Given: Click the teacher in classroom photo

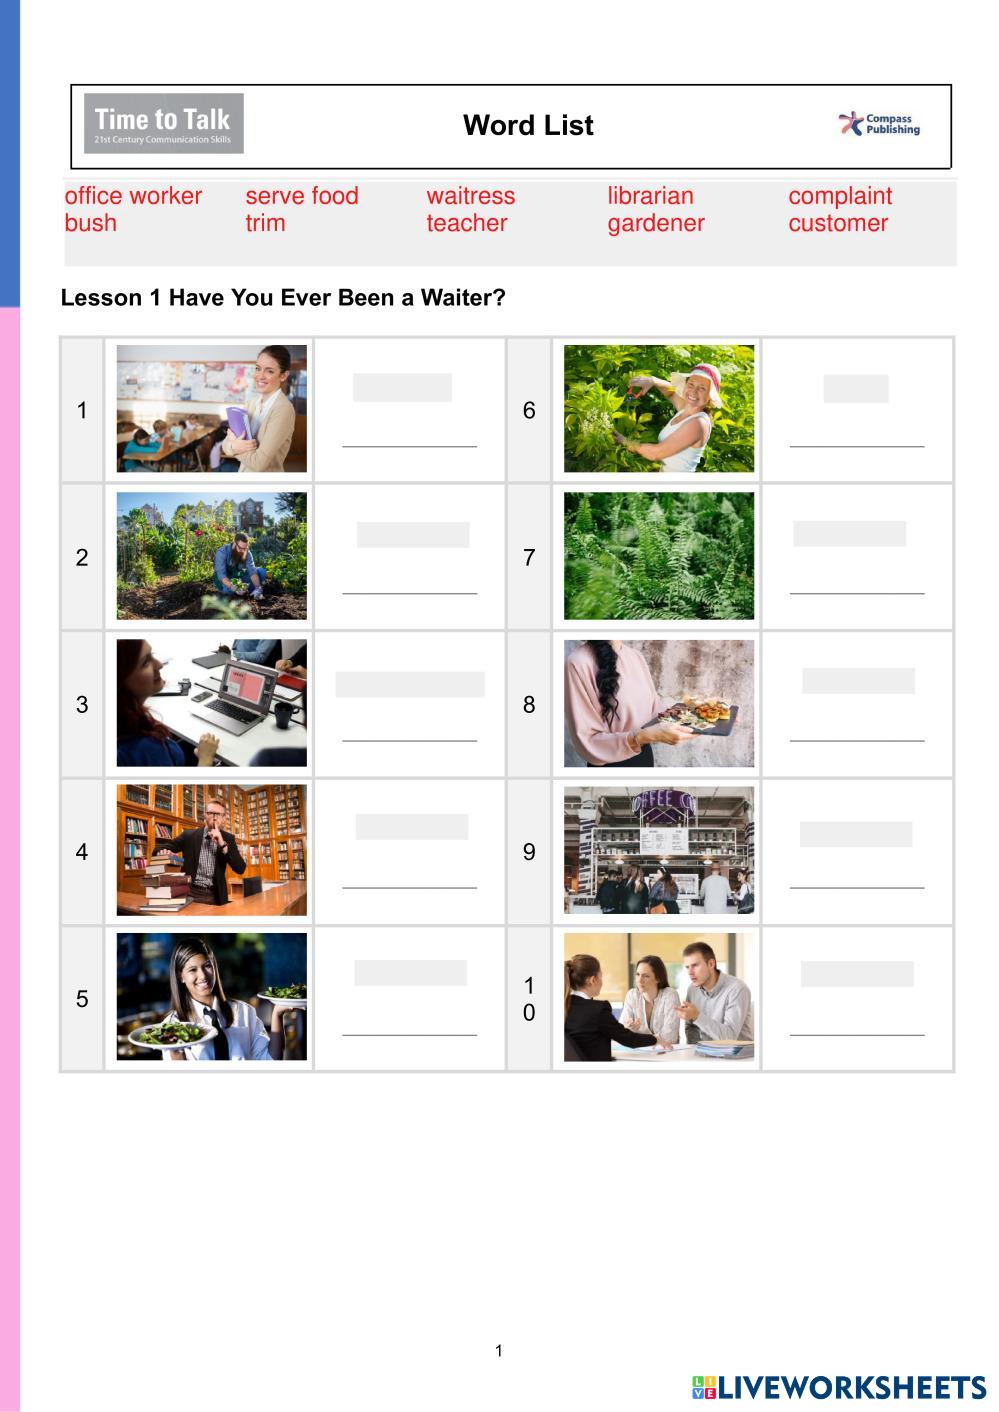Looking at the screenshot, I should click(x=212, y=409).
